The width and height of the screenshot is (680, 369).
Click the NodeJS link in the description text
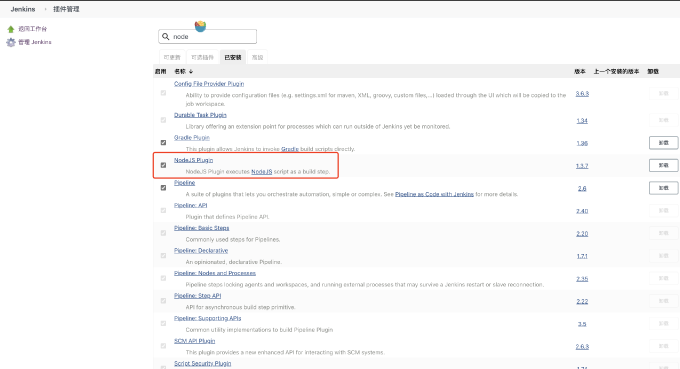click(262, 172)
